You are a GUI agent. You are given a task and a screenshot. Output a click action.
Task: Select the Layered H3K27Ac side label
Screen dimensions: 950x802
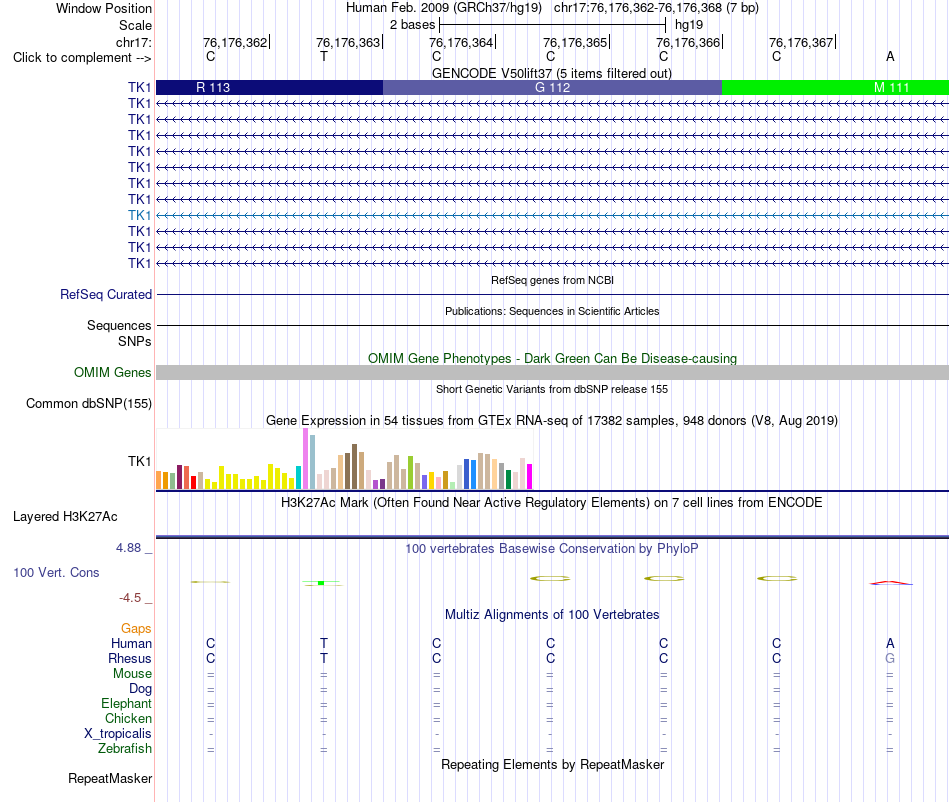coord(65,517)
